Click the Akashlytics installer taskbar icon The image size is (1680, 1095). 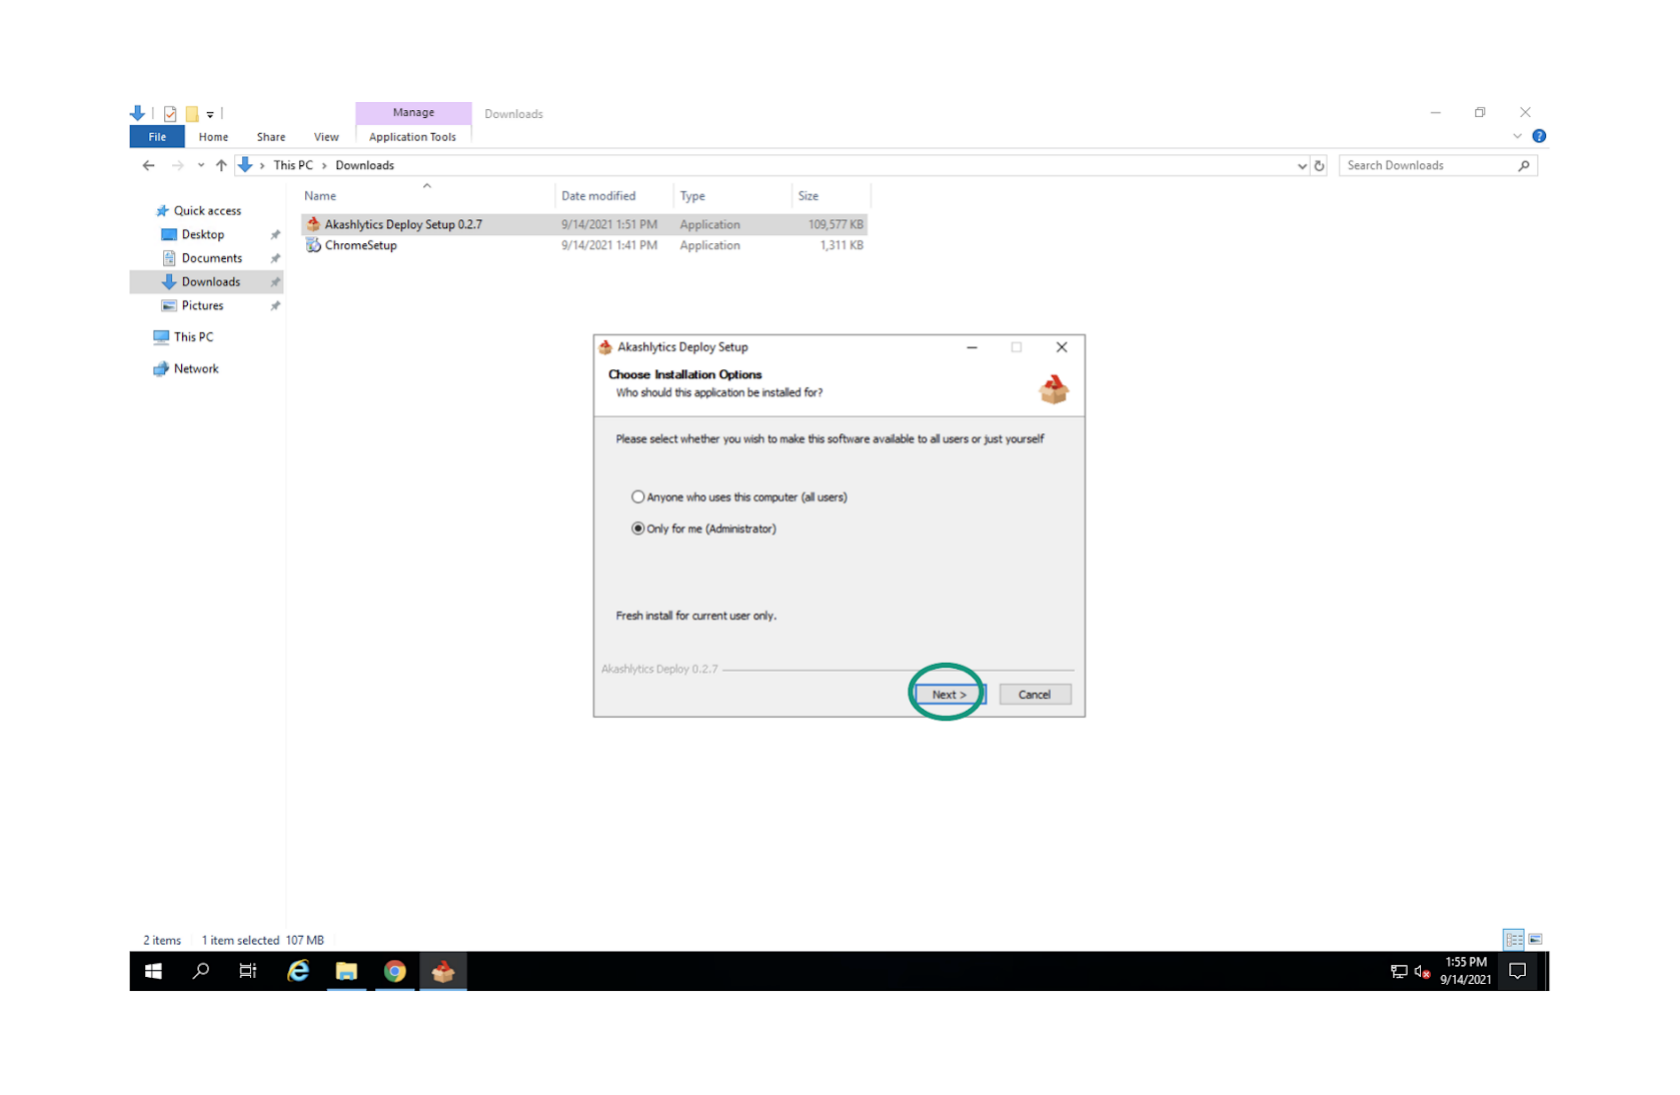pos(443,971)
